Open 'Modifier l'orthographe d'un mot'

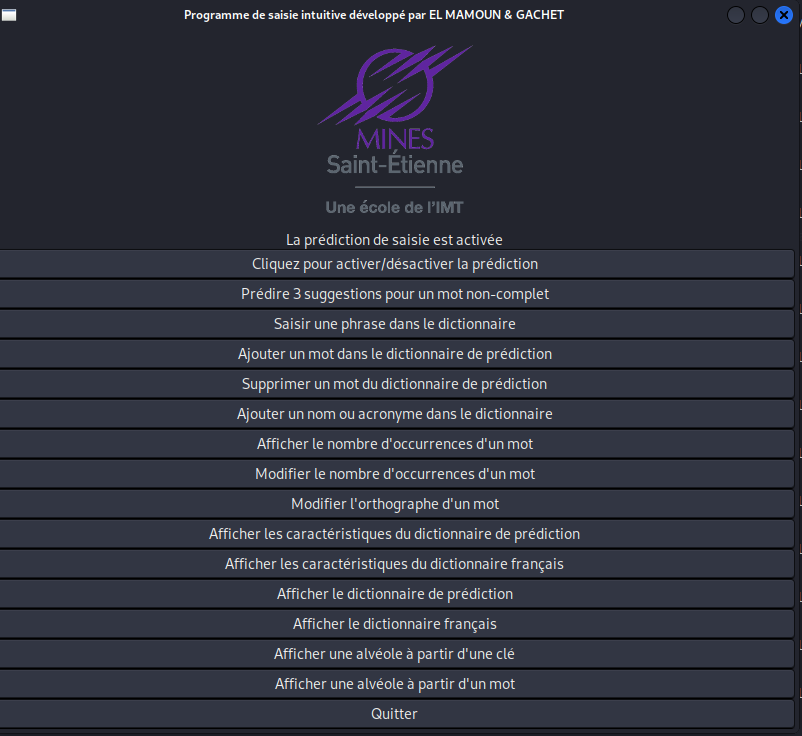[x=395, y=504]
